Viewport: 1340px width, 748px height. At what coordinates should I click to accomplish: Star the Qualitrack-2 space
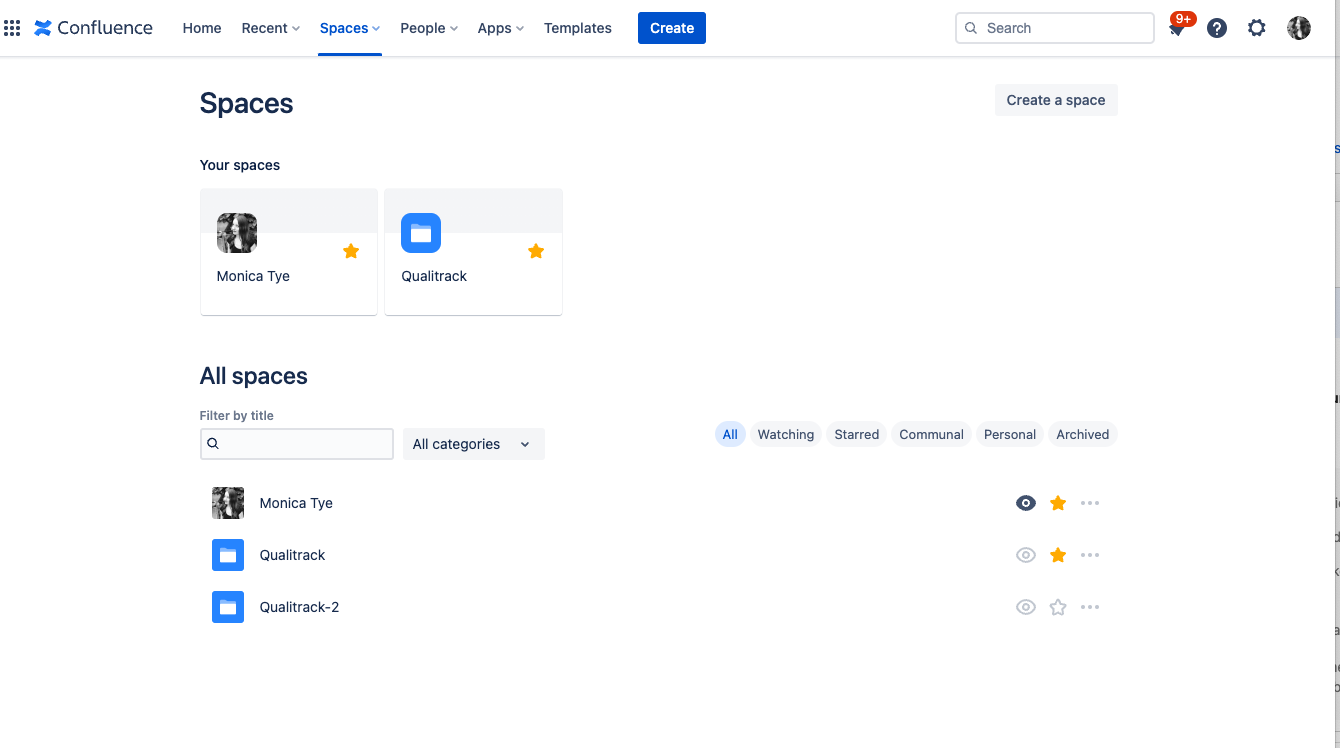[1058, 607]
